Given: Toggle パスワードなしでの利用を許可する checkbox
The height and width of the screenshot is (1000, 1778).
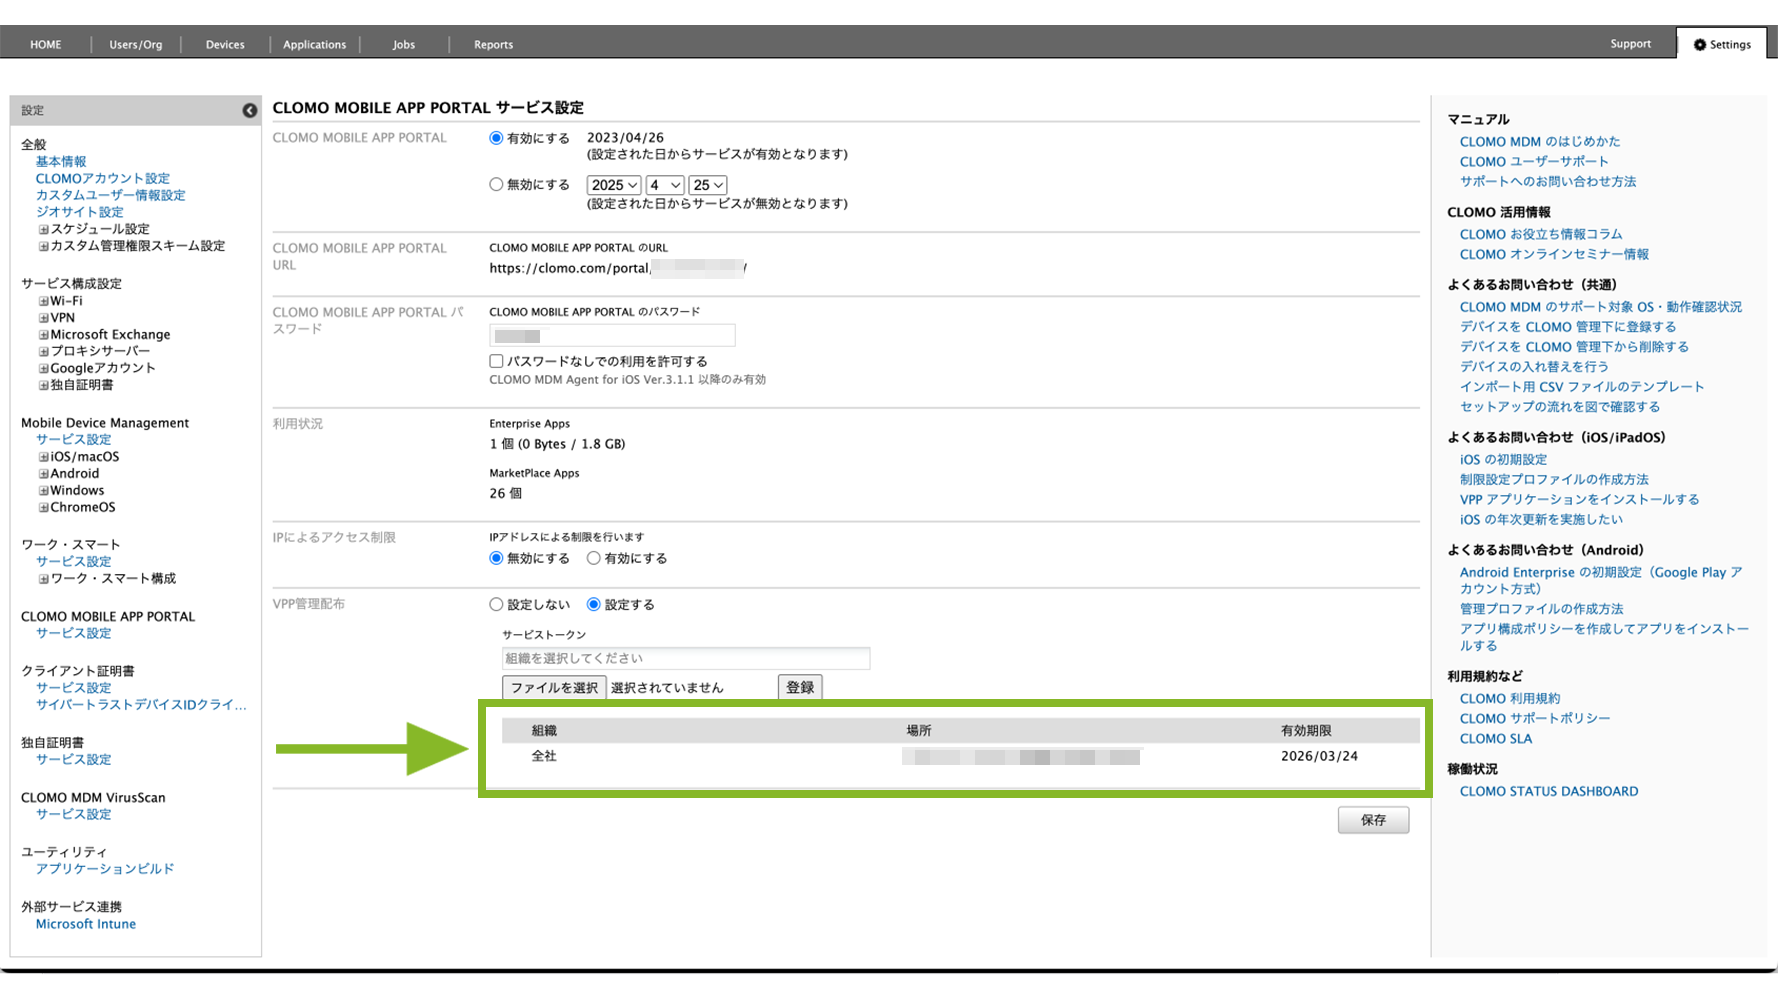Looking at the screenshot, I should (496, 361).
